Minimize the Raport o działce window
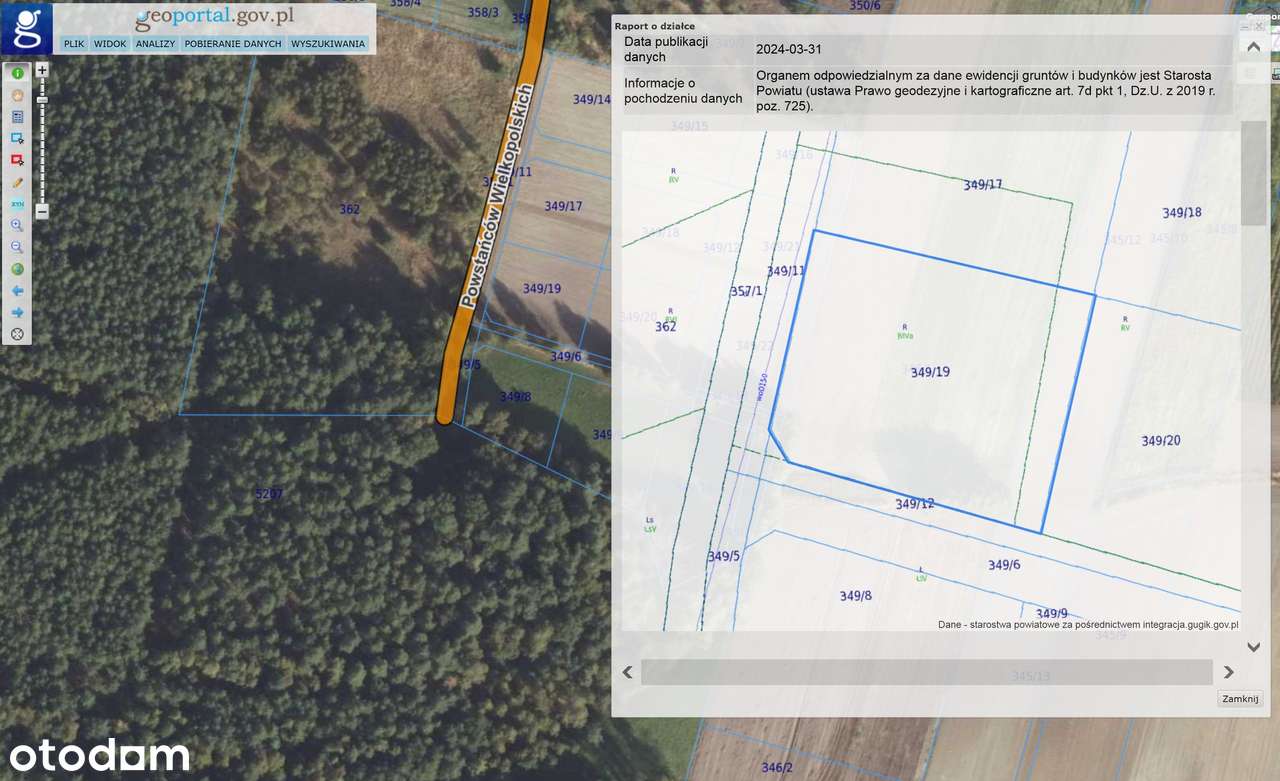 [1245, 27]
